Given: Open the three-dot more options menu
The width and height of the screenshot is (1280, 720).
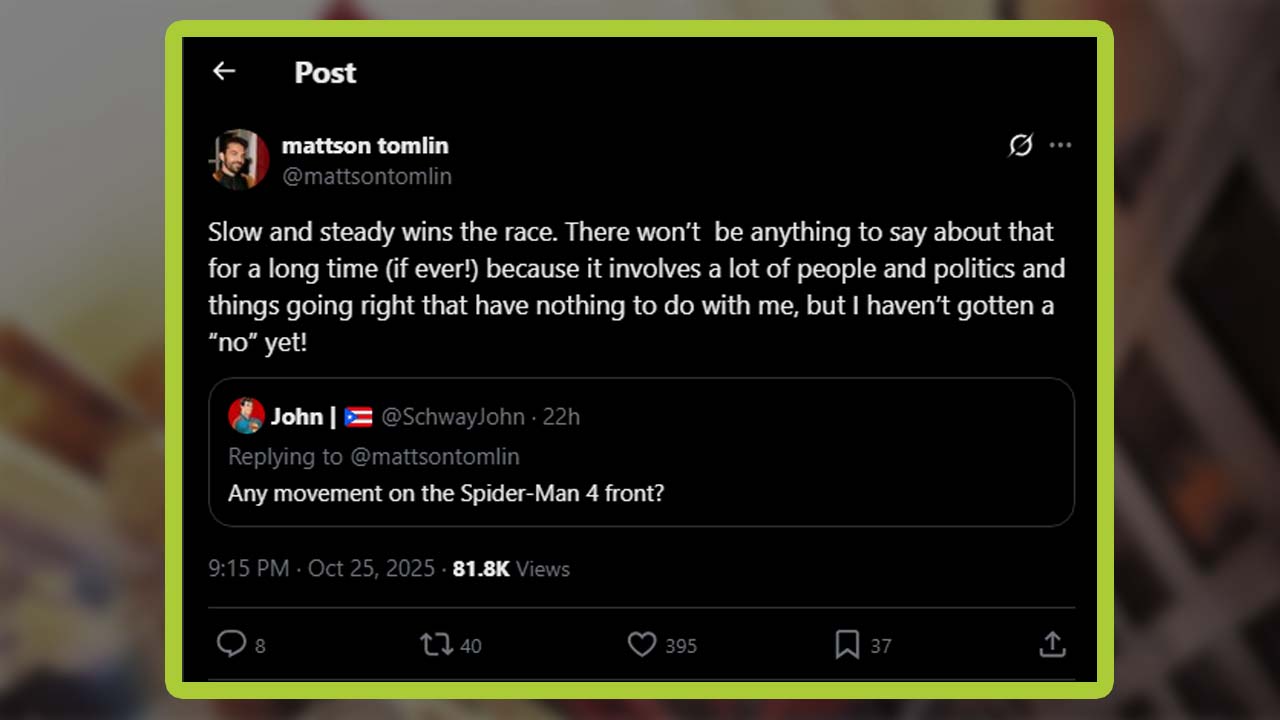Looking at the screenshot, I should [1060, 146].
